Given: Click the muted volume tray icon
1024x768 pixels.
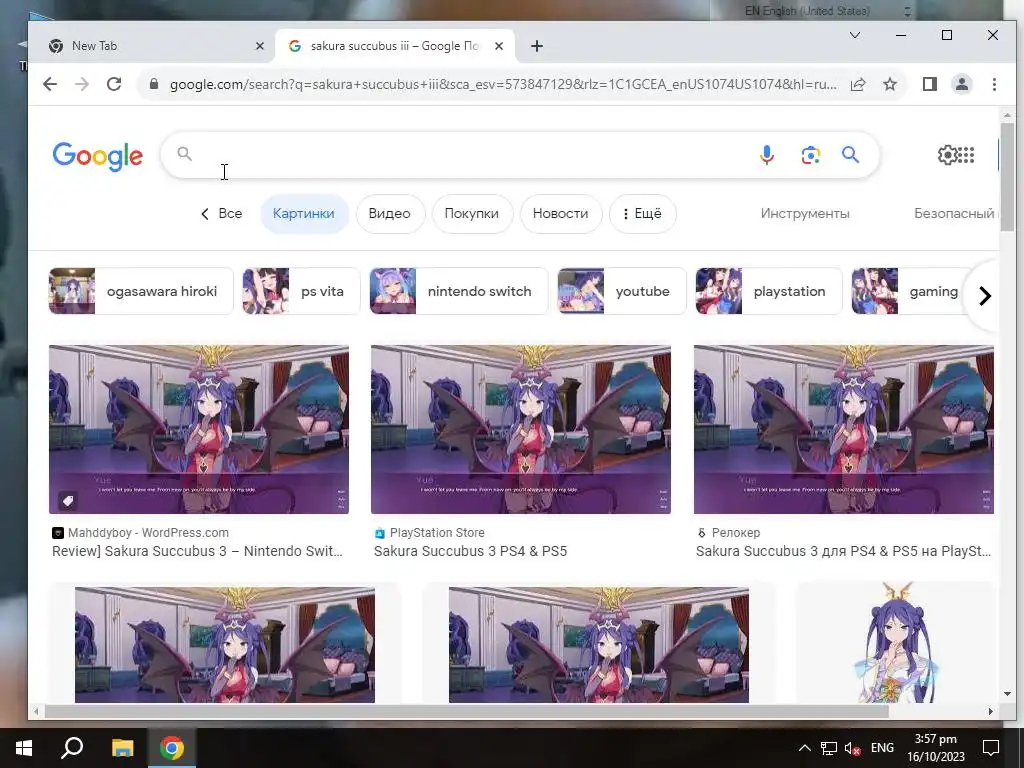Looking at the screenshot, I should click(852, 748).
